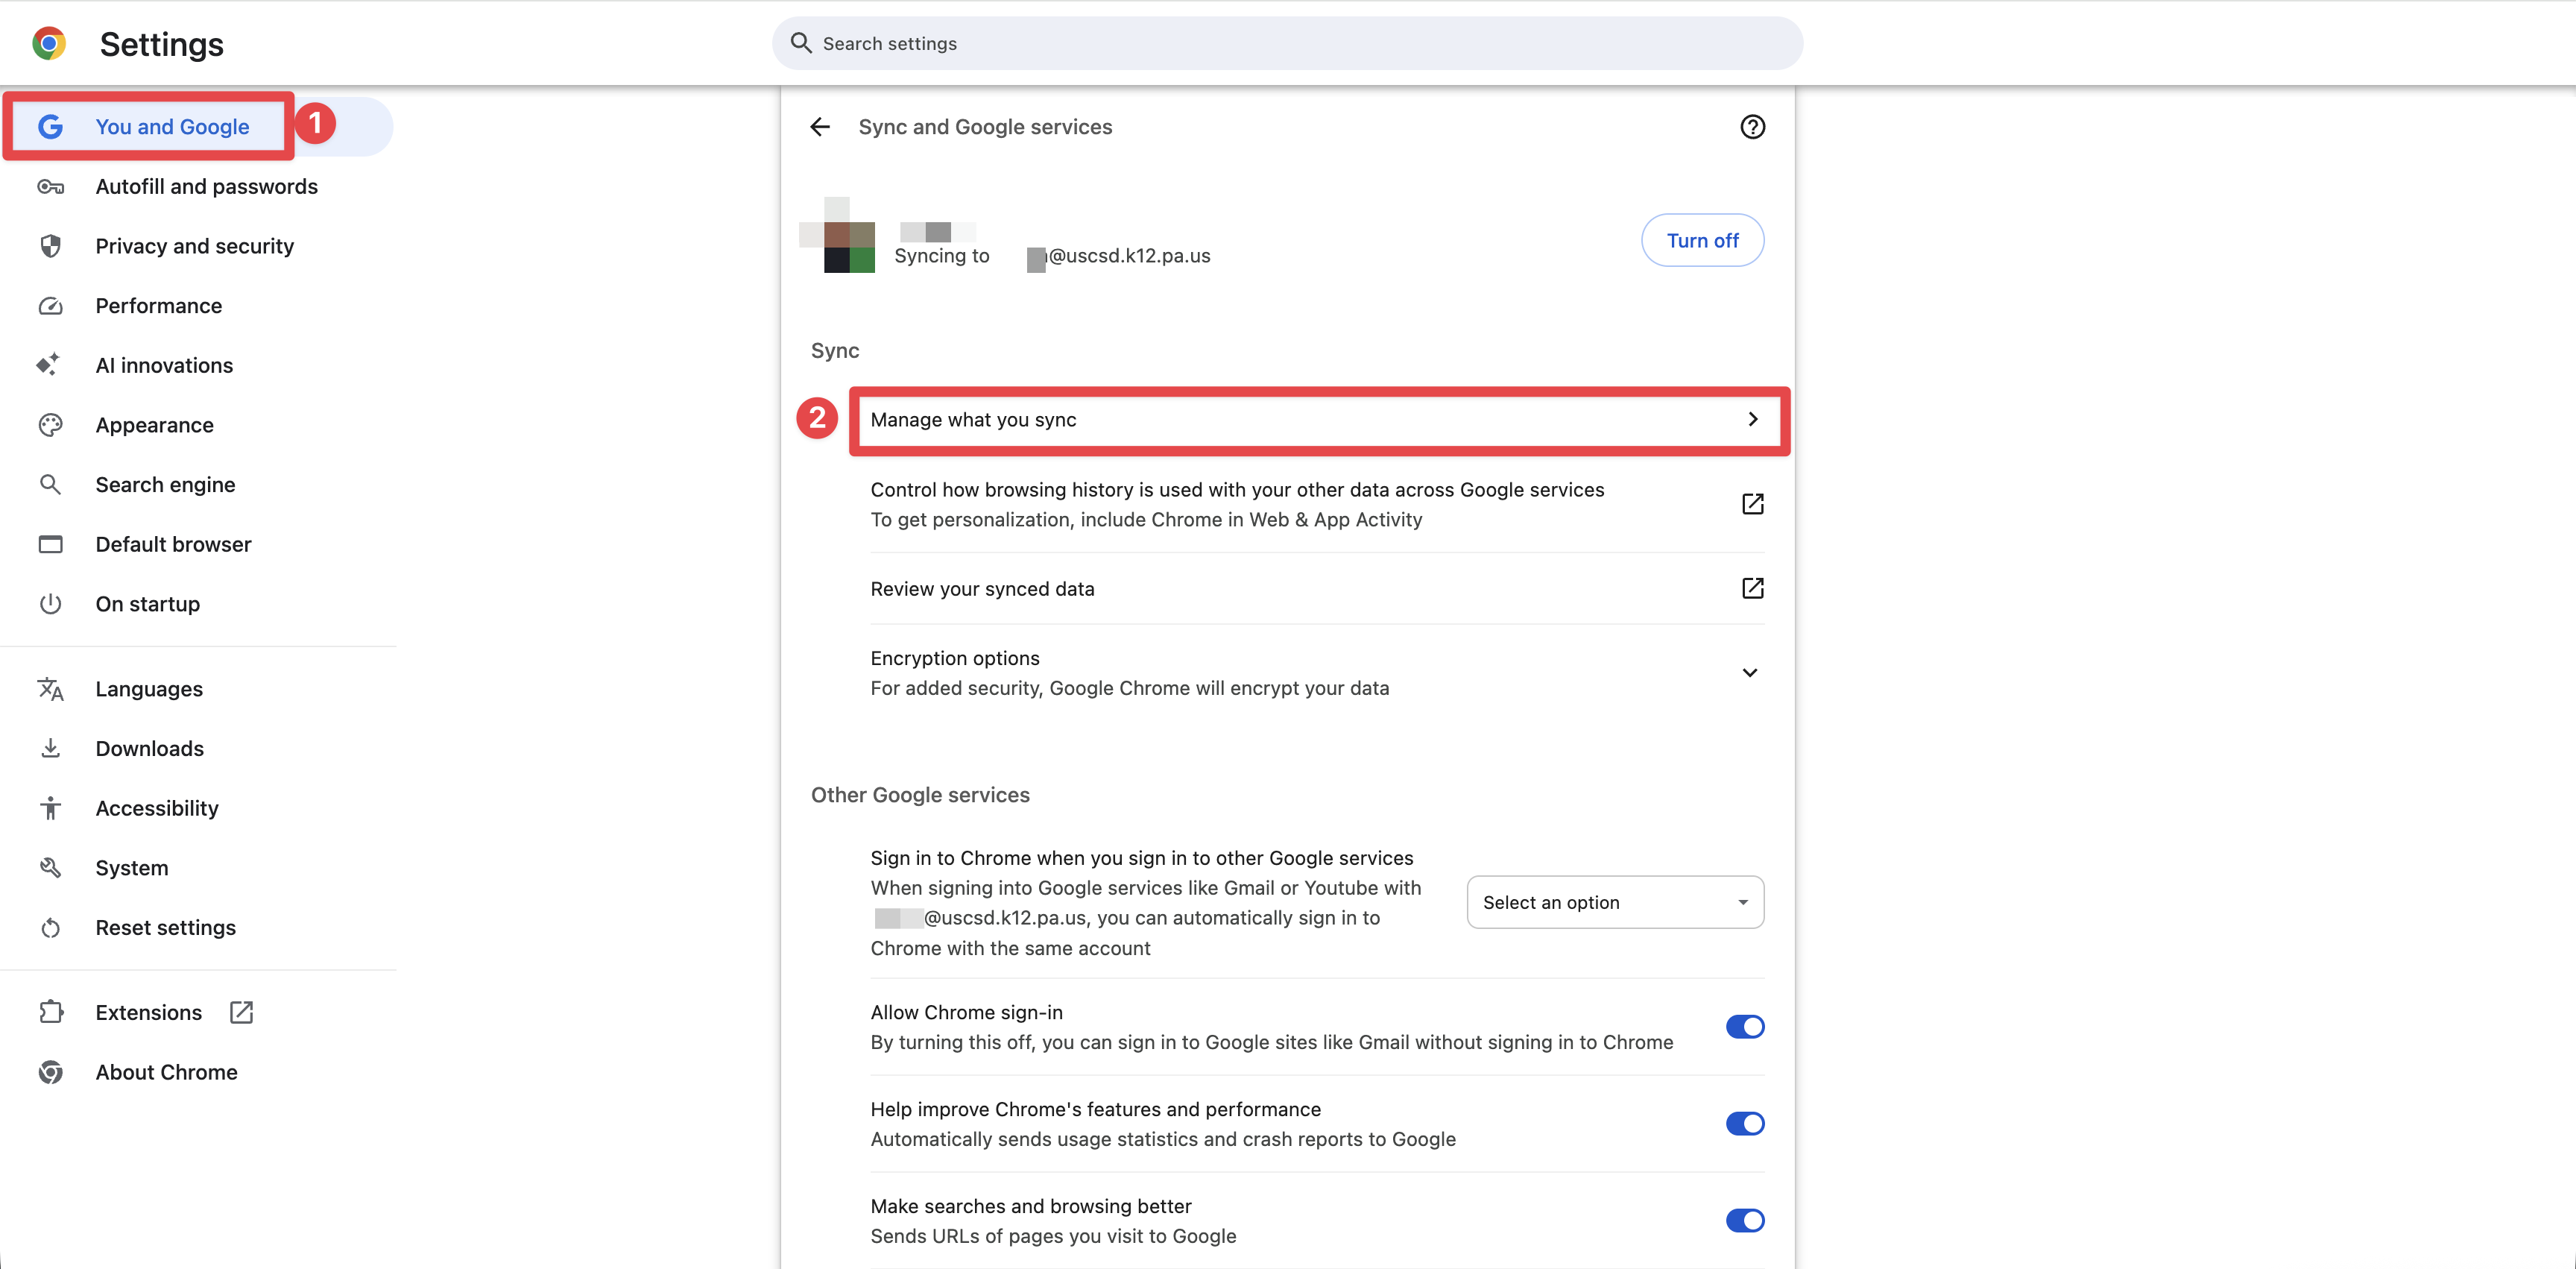Toggle Help improve Chrome's features and performance
This screenshot has height=1269, width=2576.
(1744, 1124)
